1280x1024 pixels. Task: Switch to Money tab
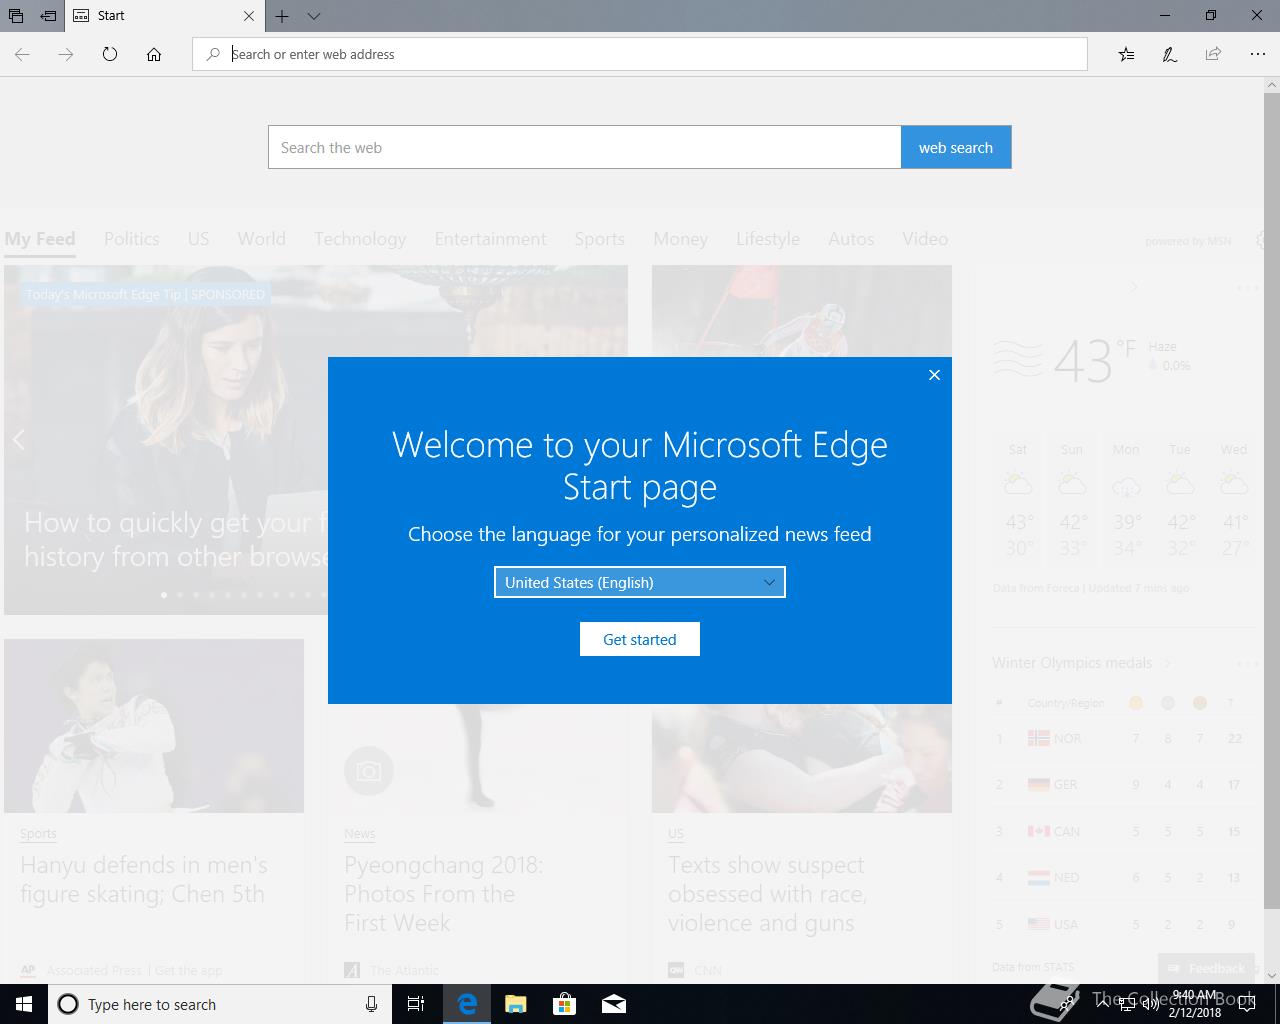pos(680,239)
